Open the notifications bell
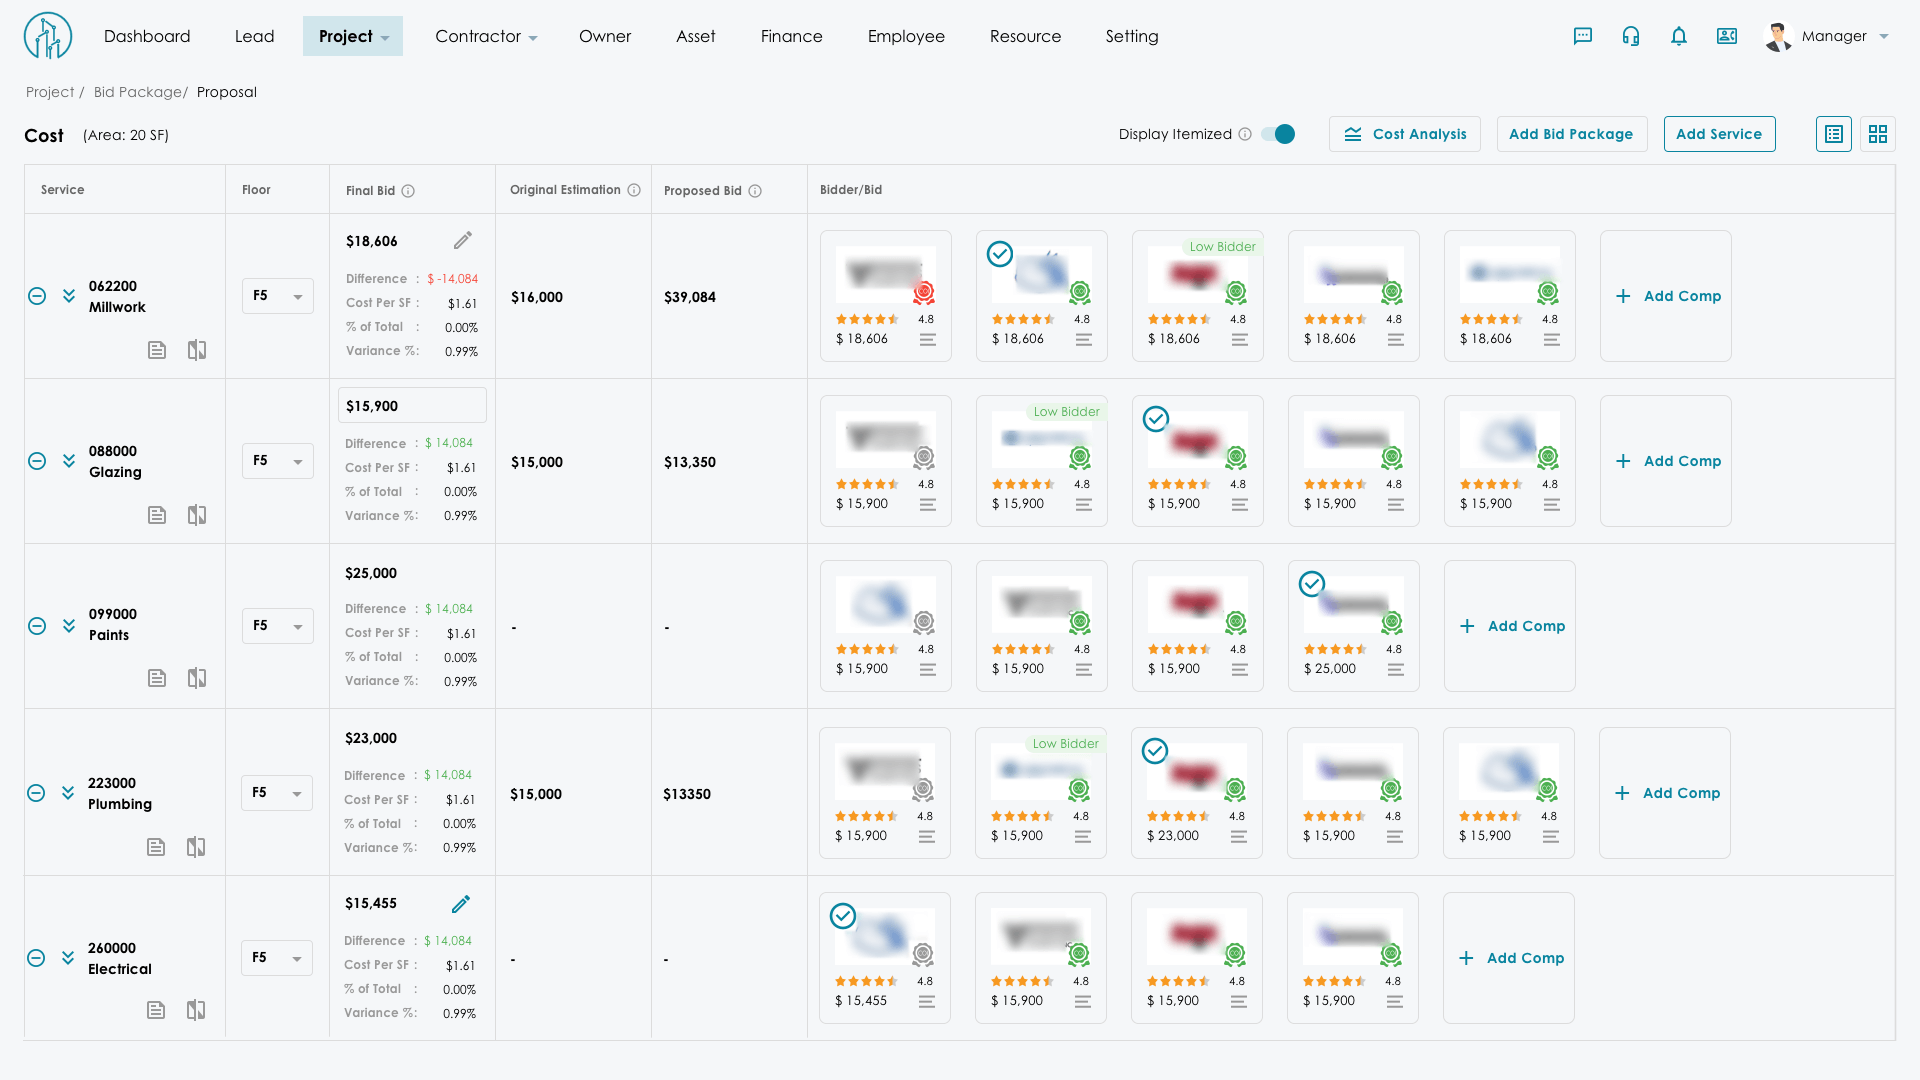1920x1080 pixels. coord(1679,36)
